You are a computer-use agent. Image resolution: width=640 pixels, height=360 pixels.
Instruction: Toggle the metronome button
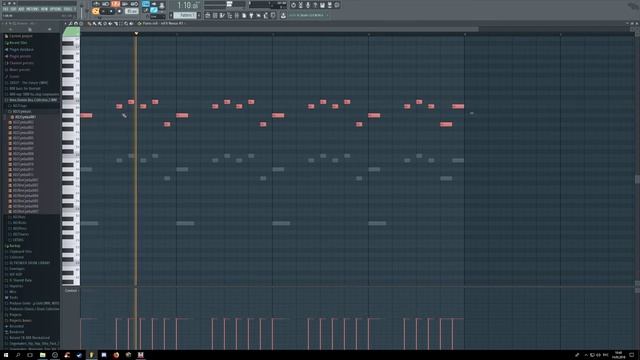click(x=96, y=4)
